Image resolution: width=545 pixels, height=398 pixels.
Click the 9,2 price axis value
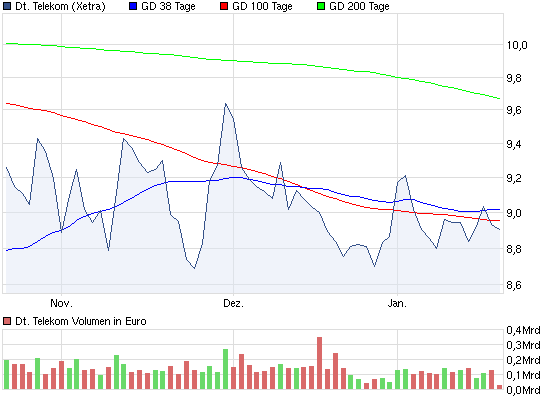click(514, 178)
